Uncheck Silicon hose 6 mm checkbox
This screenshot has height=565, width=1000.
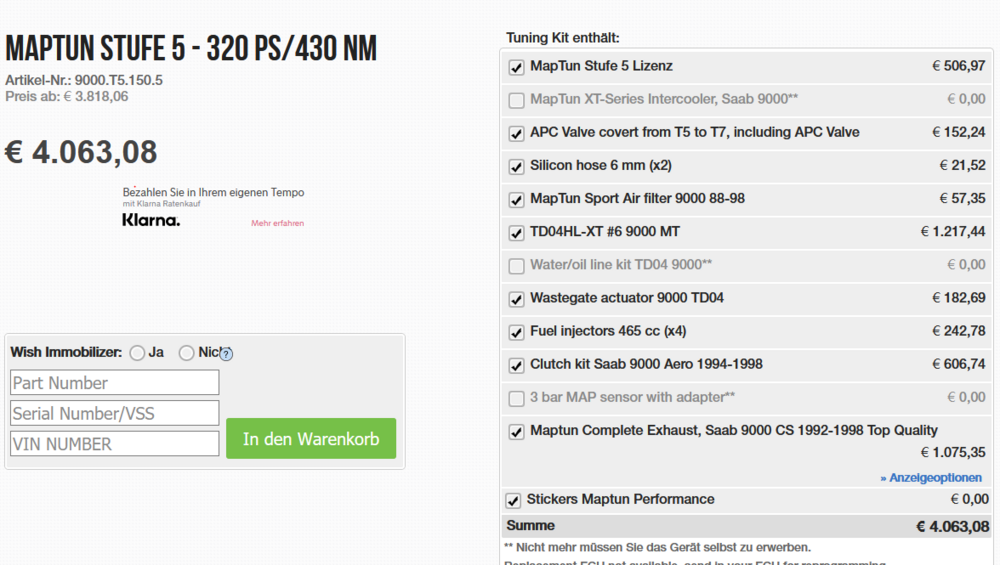[517, 166]
